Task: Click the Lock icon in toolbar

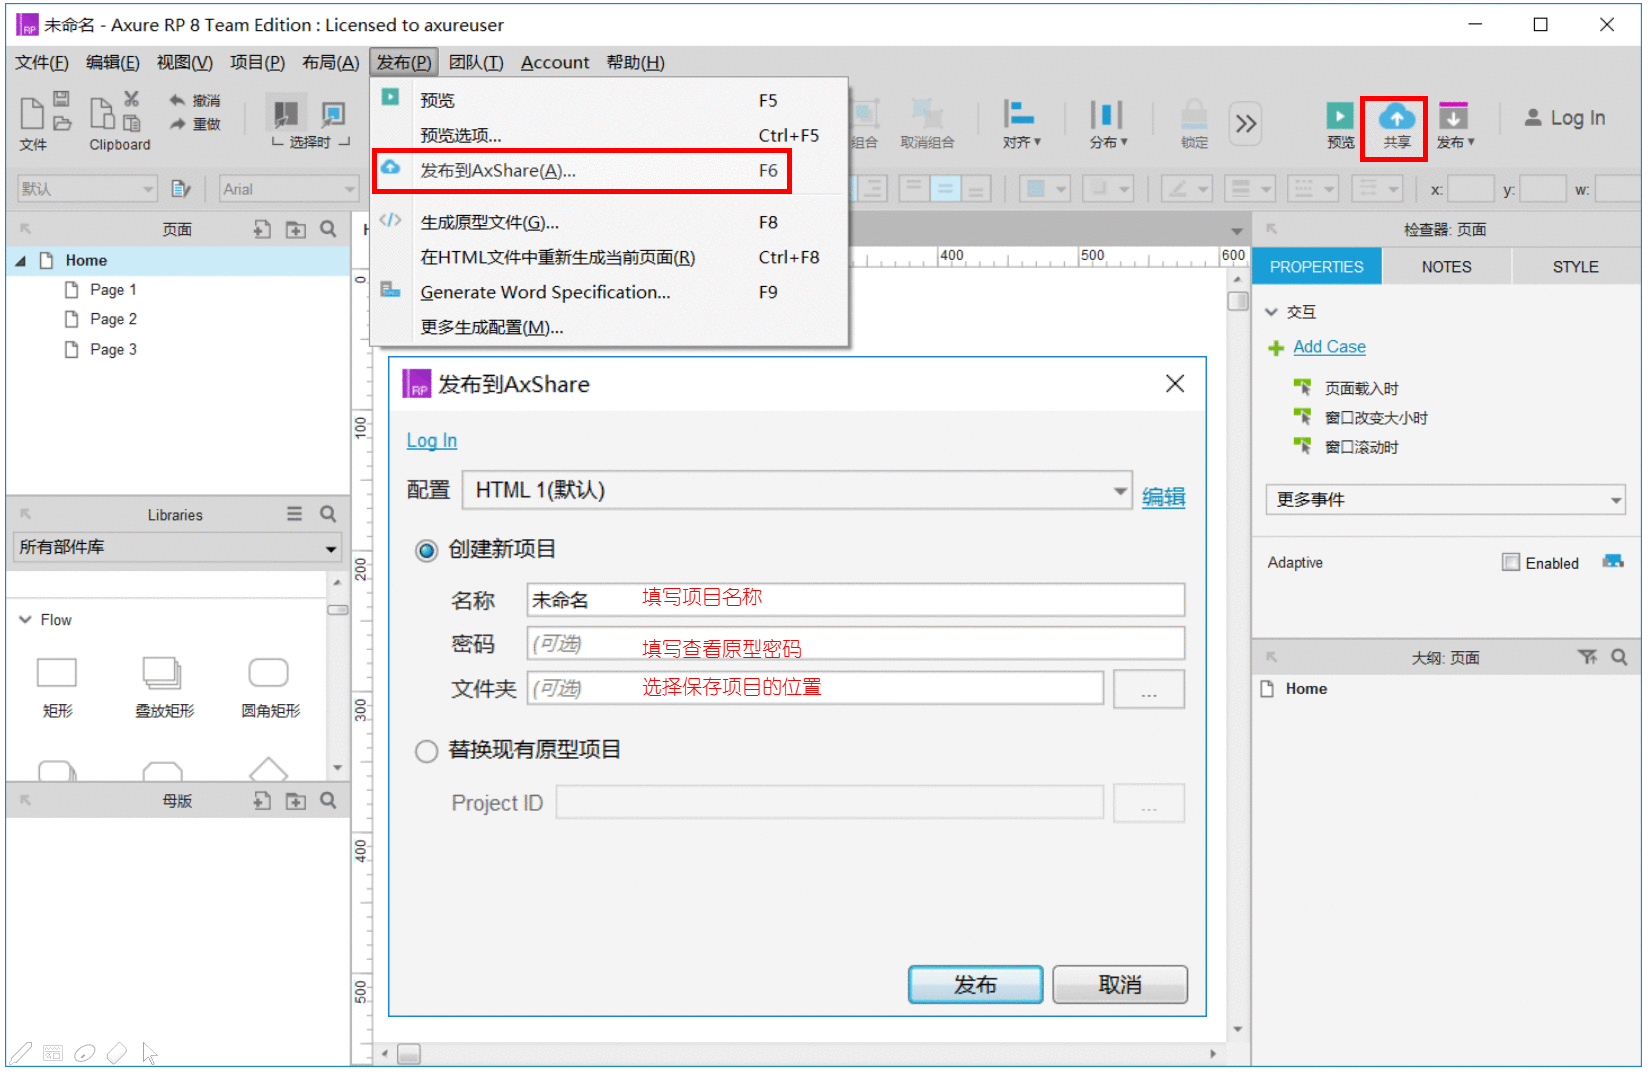Action: click(x=1194, y=114)
